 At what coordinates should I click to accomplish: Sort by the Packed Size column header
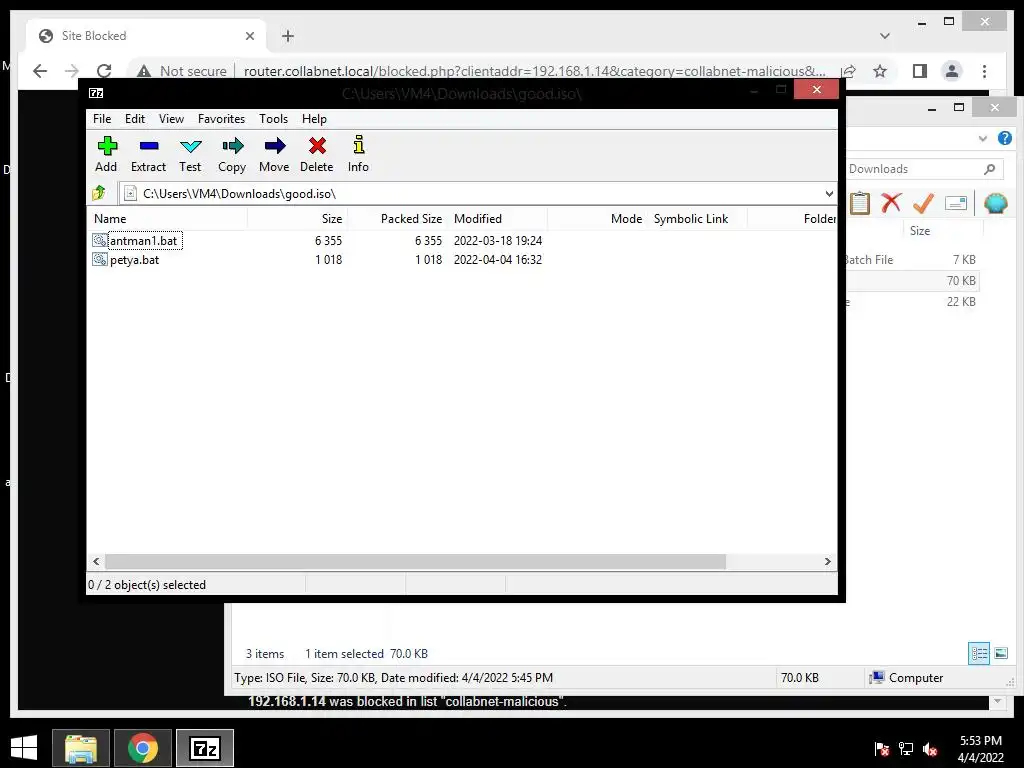pyautogui.click(x=397, y=219)
